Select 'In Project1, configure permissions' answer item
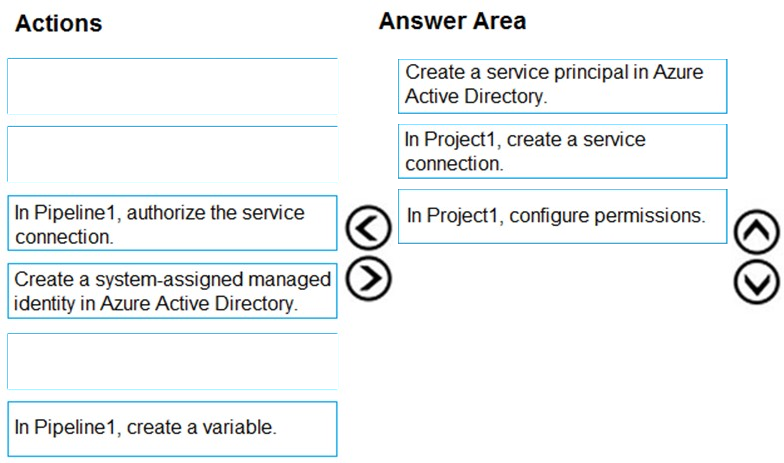 (562, 216)
